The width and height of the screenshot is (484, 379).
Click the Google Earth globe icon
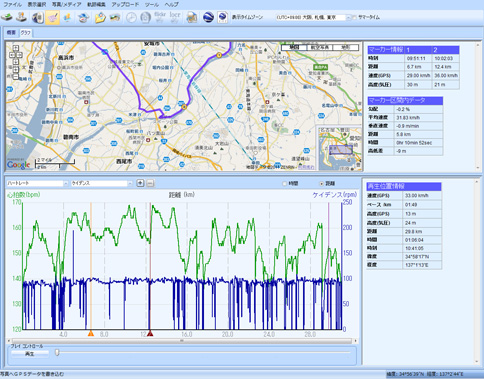208,17
